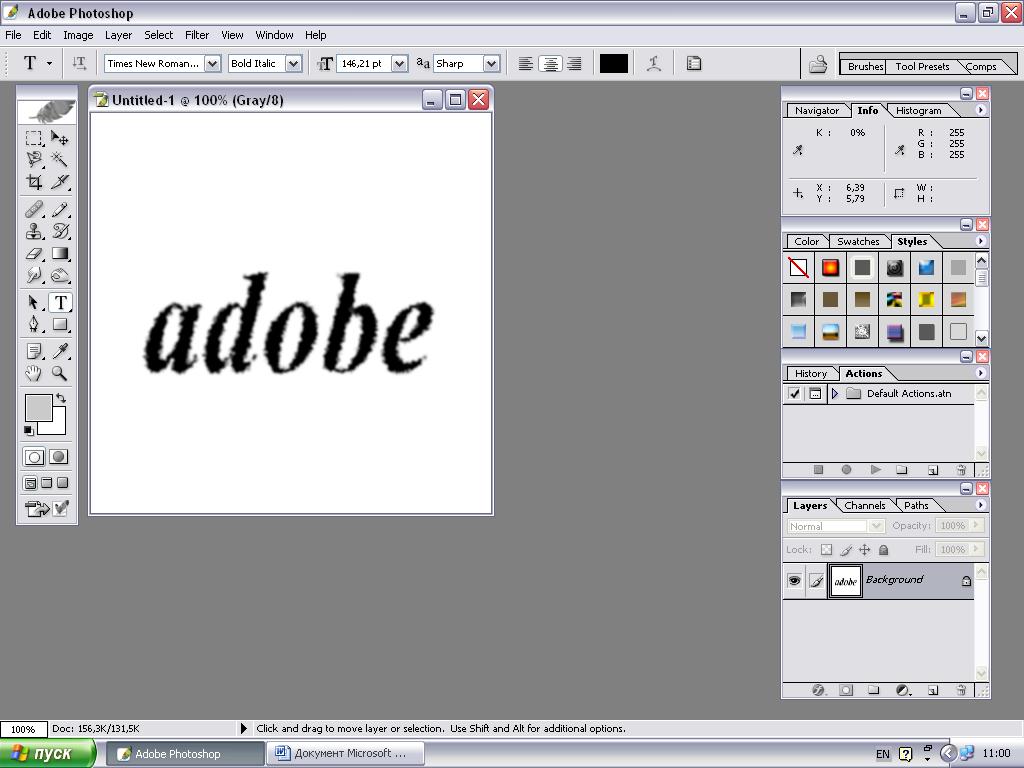Create warped text icon in options bar
Image resolution: width=1024 pixels, height=768 pixels.
pyautogui.click(x=654, y=63)
